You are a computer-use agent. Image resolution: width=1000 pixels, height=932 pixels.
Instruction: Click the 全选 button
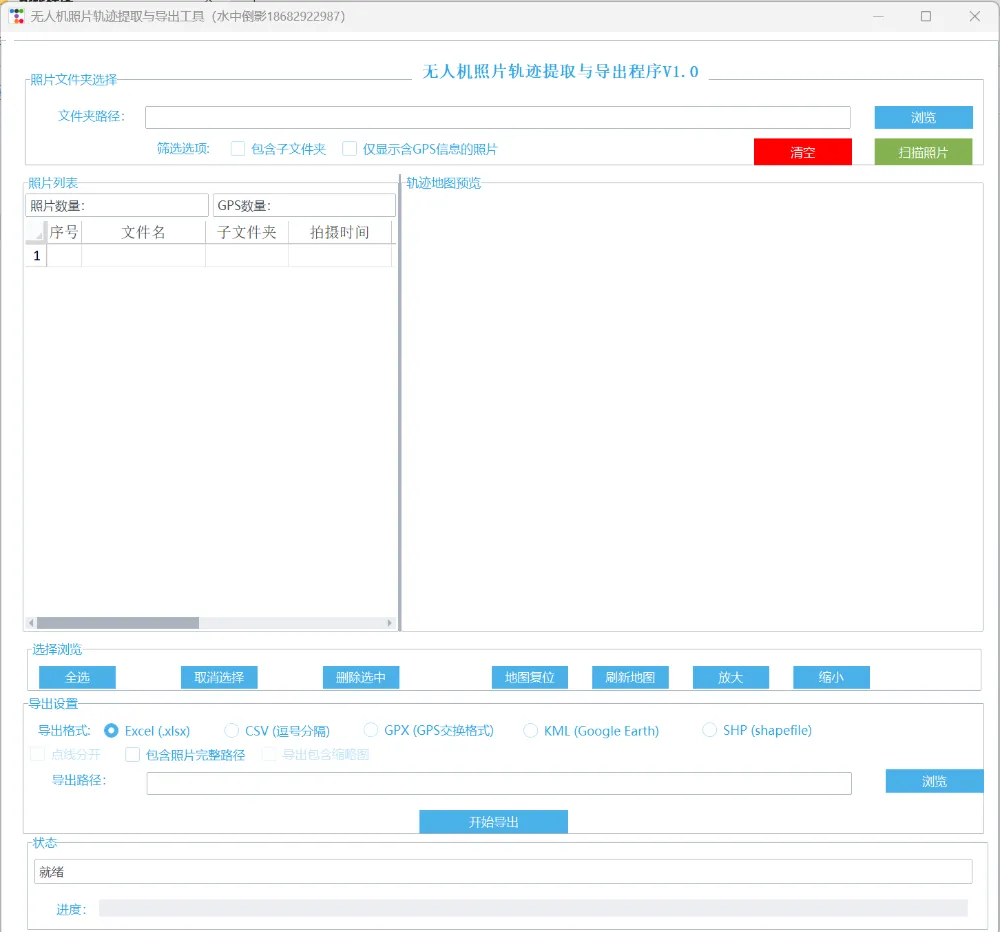pos(77,677)
